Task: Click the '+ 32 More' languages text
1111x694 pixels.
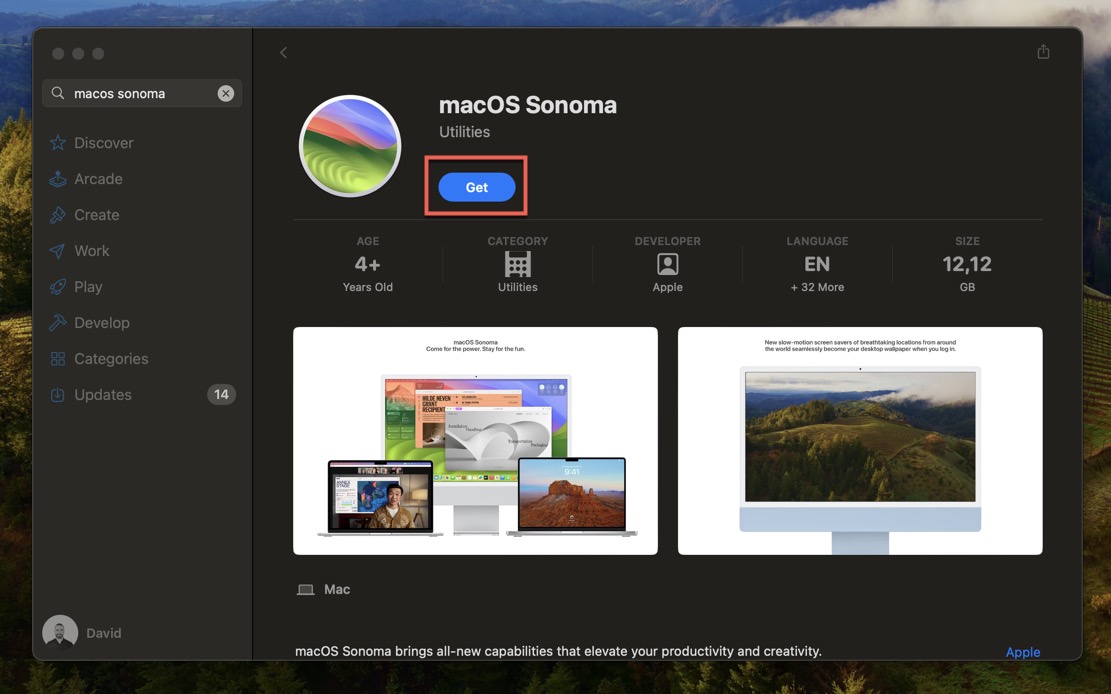Action: coord(817,287)
